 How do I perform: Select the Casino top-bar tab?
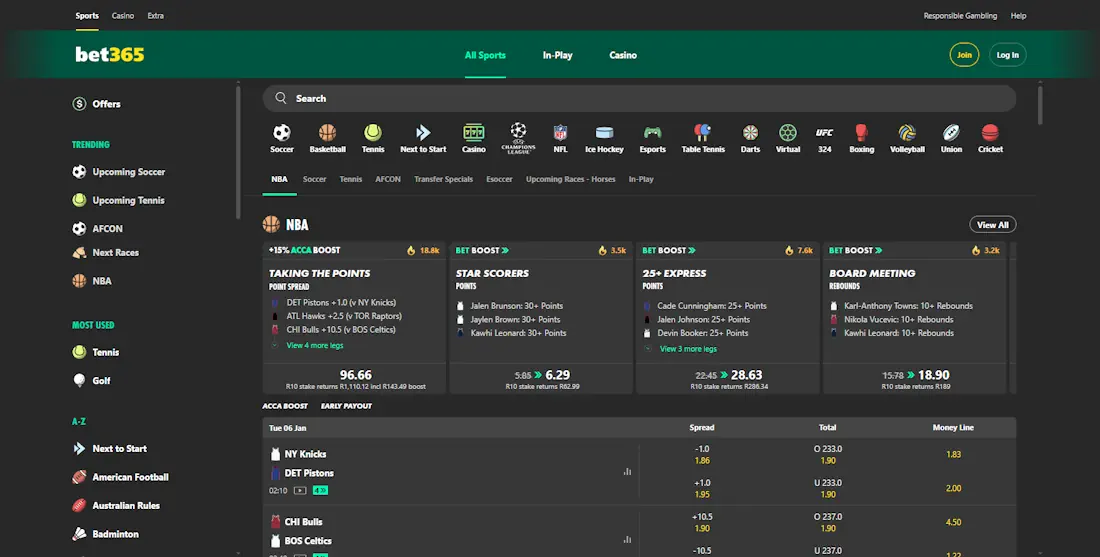click(123, 15)
